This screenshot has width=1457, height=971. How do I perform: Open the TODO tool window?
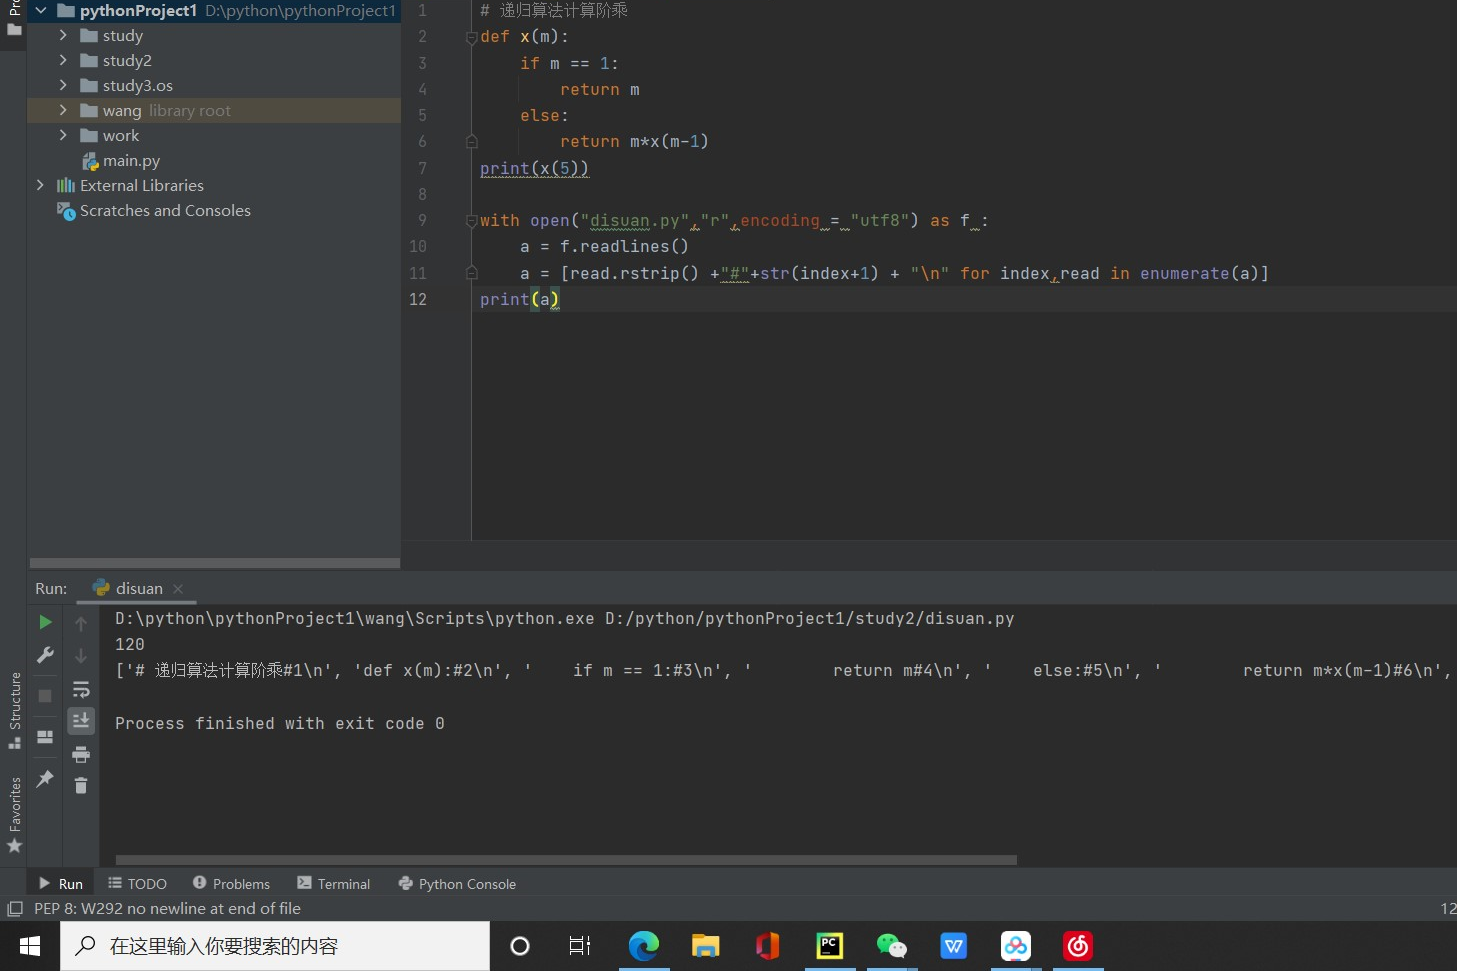click(138, 884)
